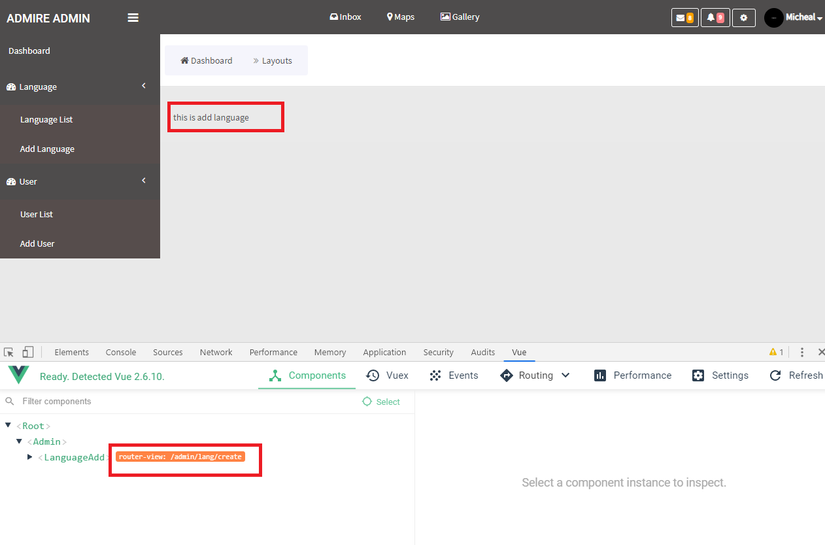
Task: Select the Root component in tree
Action: coord(33,426)
